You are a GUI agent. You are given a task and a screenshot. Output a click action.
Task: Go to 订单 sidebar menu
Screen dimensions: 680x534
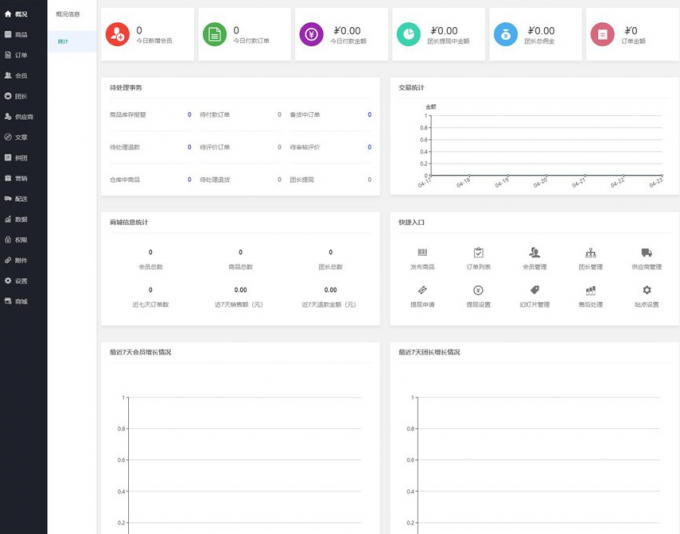click(21, 55)
